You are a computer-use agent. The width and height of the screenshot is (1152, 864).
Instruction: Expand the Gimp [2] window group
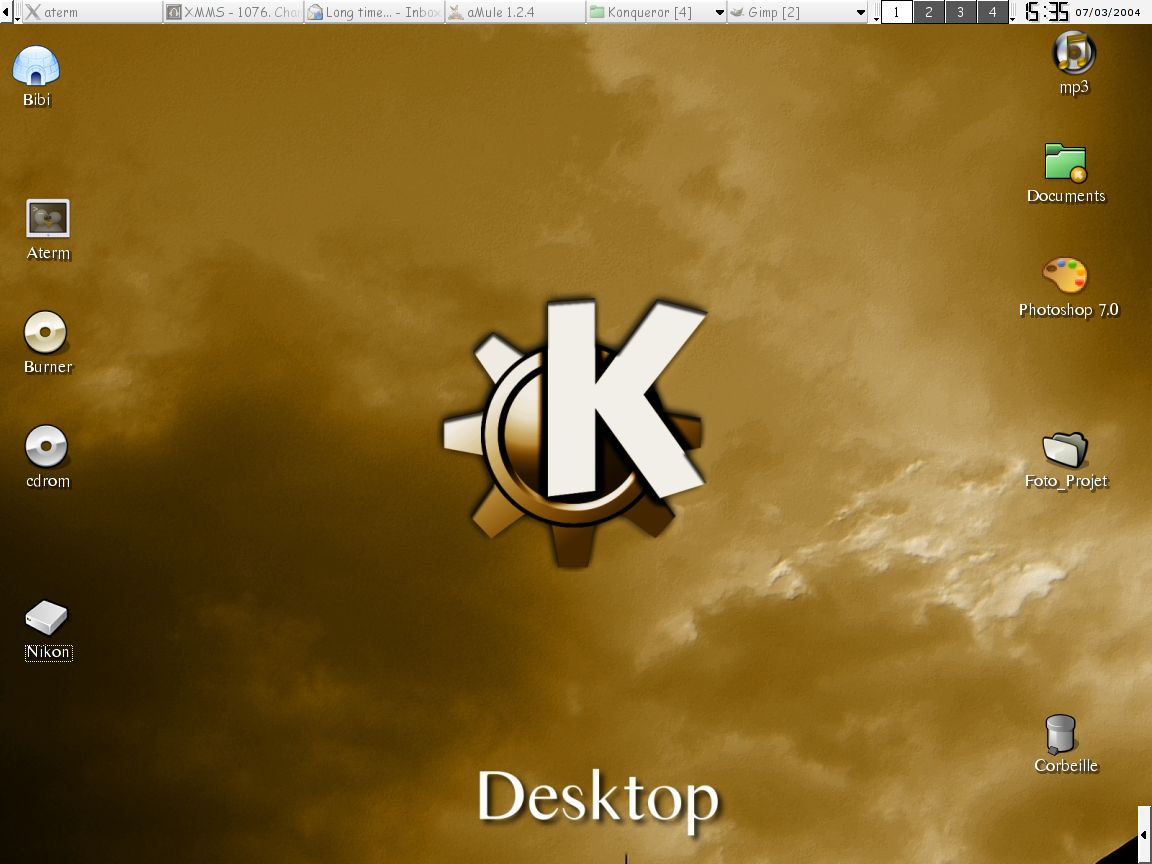(797, 12)
